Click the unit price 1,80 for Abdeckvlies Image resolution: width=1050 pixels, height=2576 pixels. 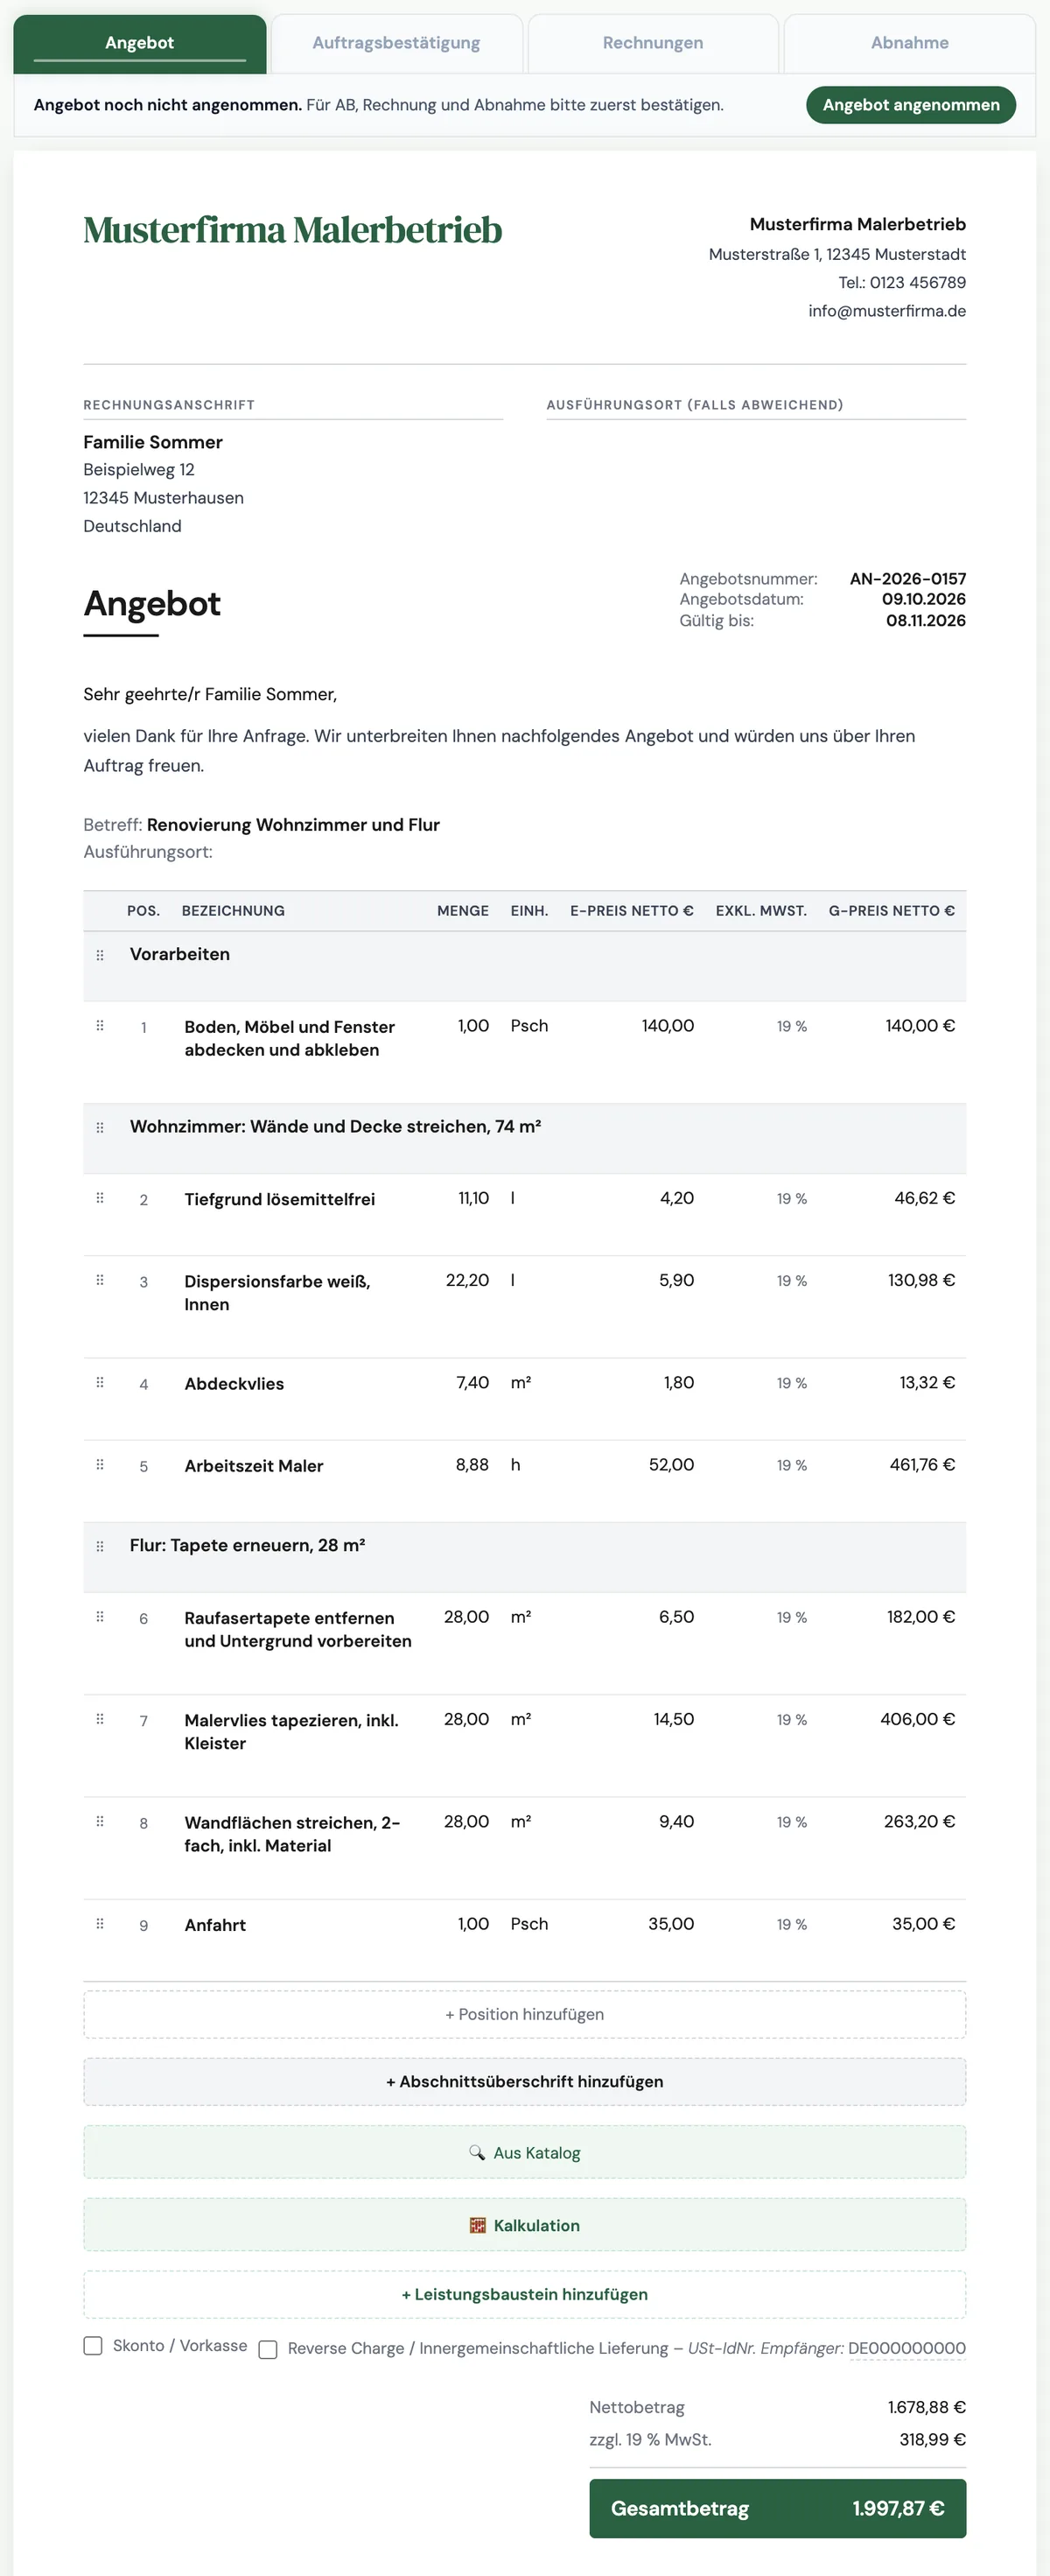[x=679, y=1382]
